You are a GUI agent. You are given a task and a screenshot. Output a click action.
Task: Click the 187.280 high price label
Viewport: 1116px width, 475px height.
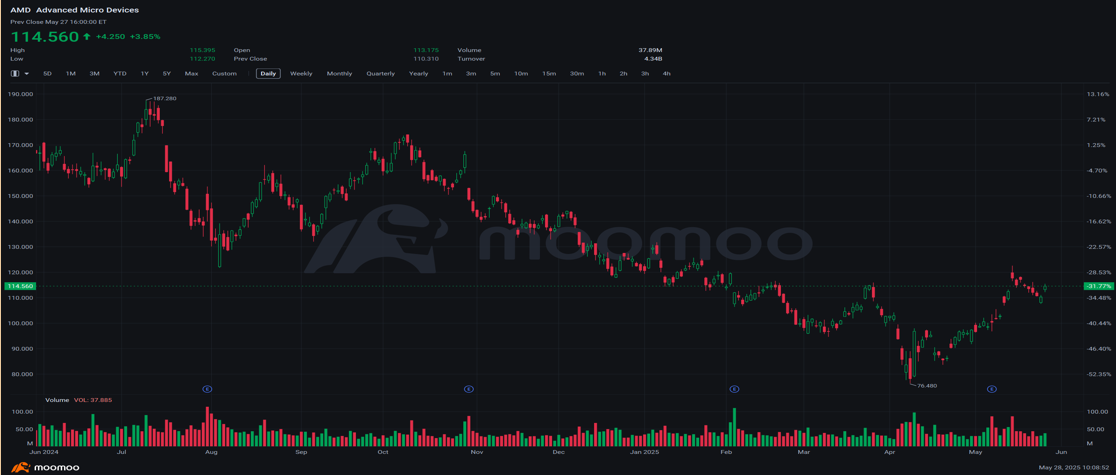(x=164, y=99)
